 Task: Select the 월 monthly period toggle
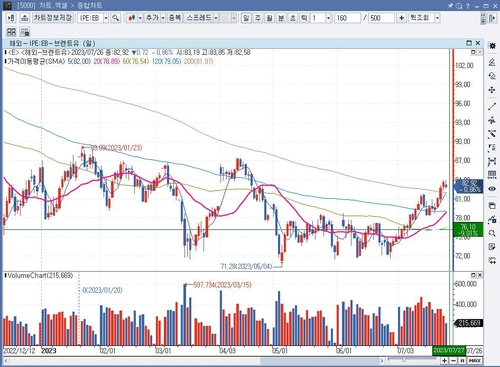[270, 18]
